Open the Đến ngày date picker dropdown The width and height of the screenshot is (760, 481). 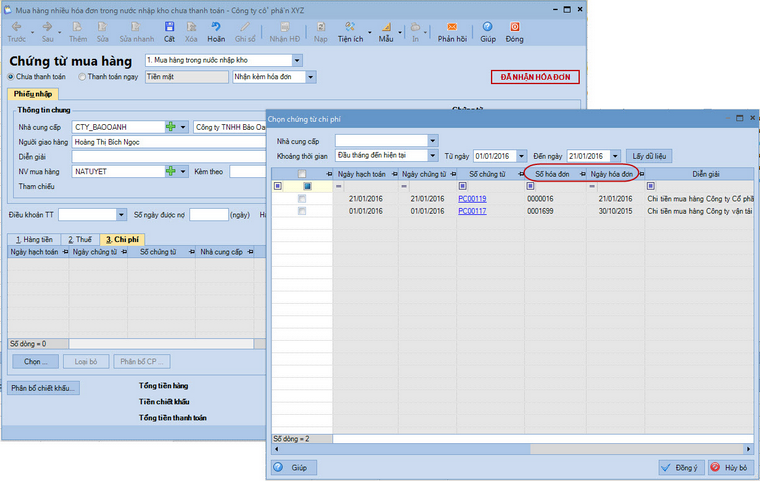615,156
